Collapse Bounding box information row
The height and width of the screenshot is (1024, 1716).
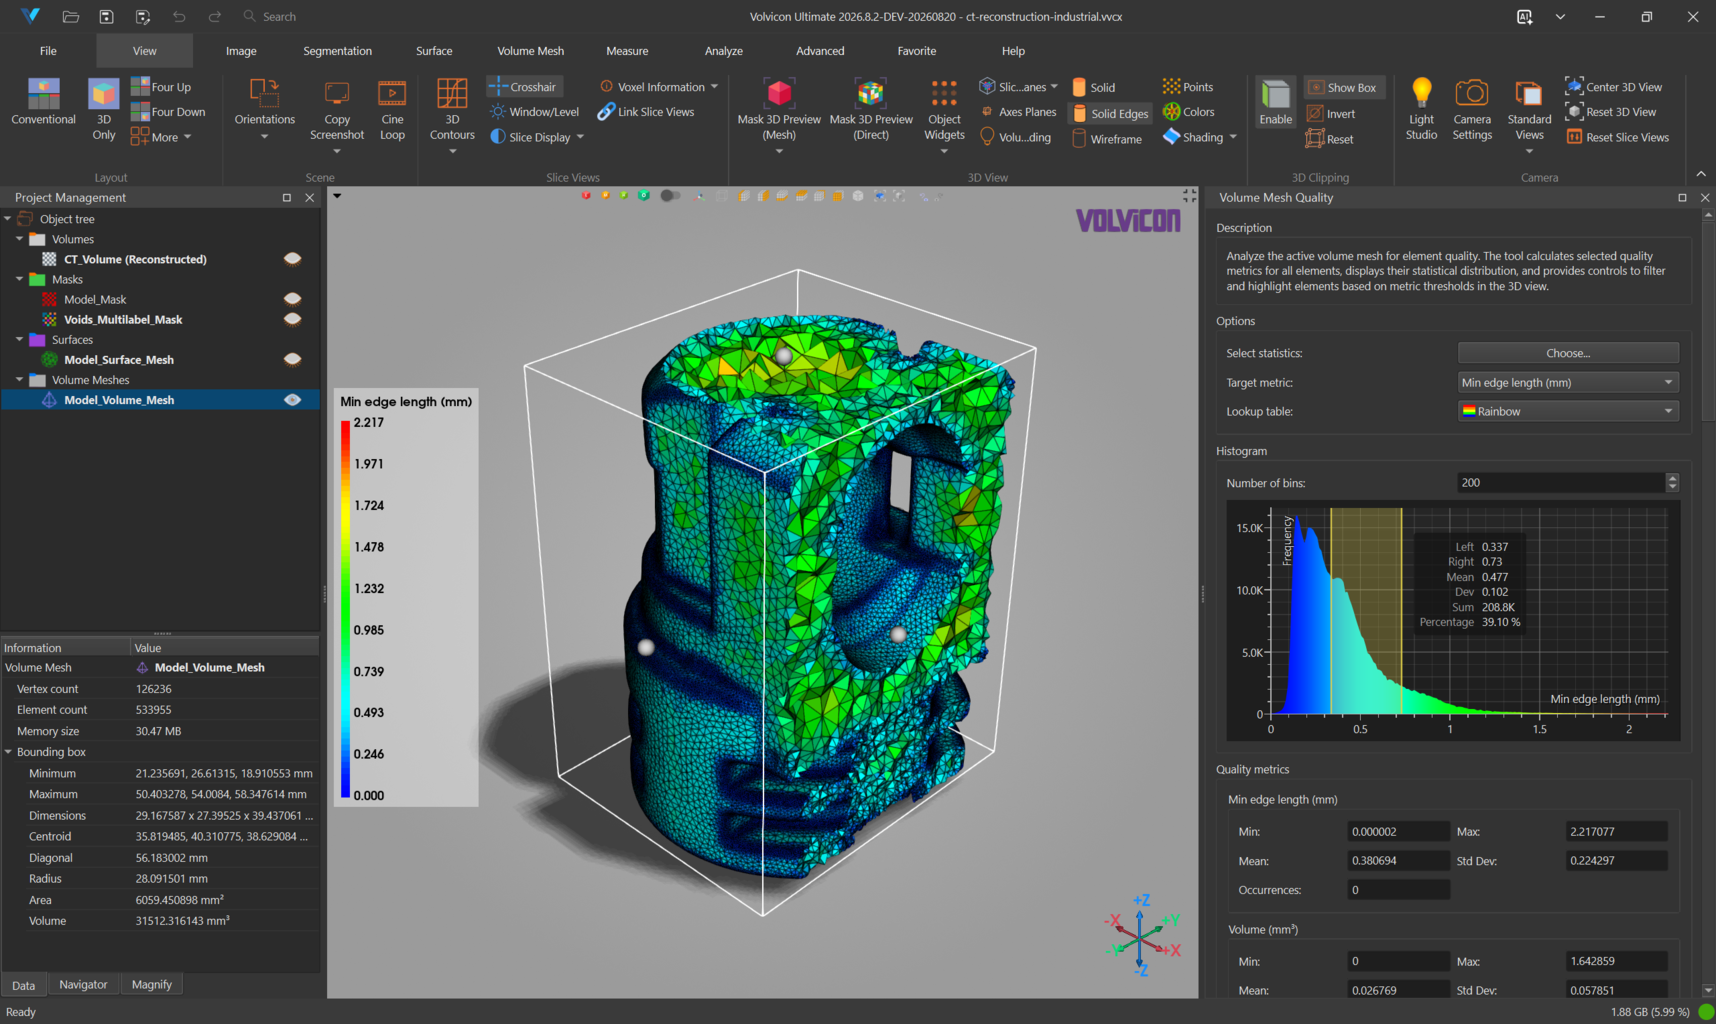click(x=9, y=752)
